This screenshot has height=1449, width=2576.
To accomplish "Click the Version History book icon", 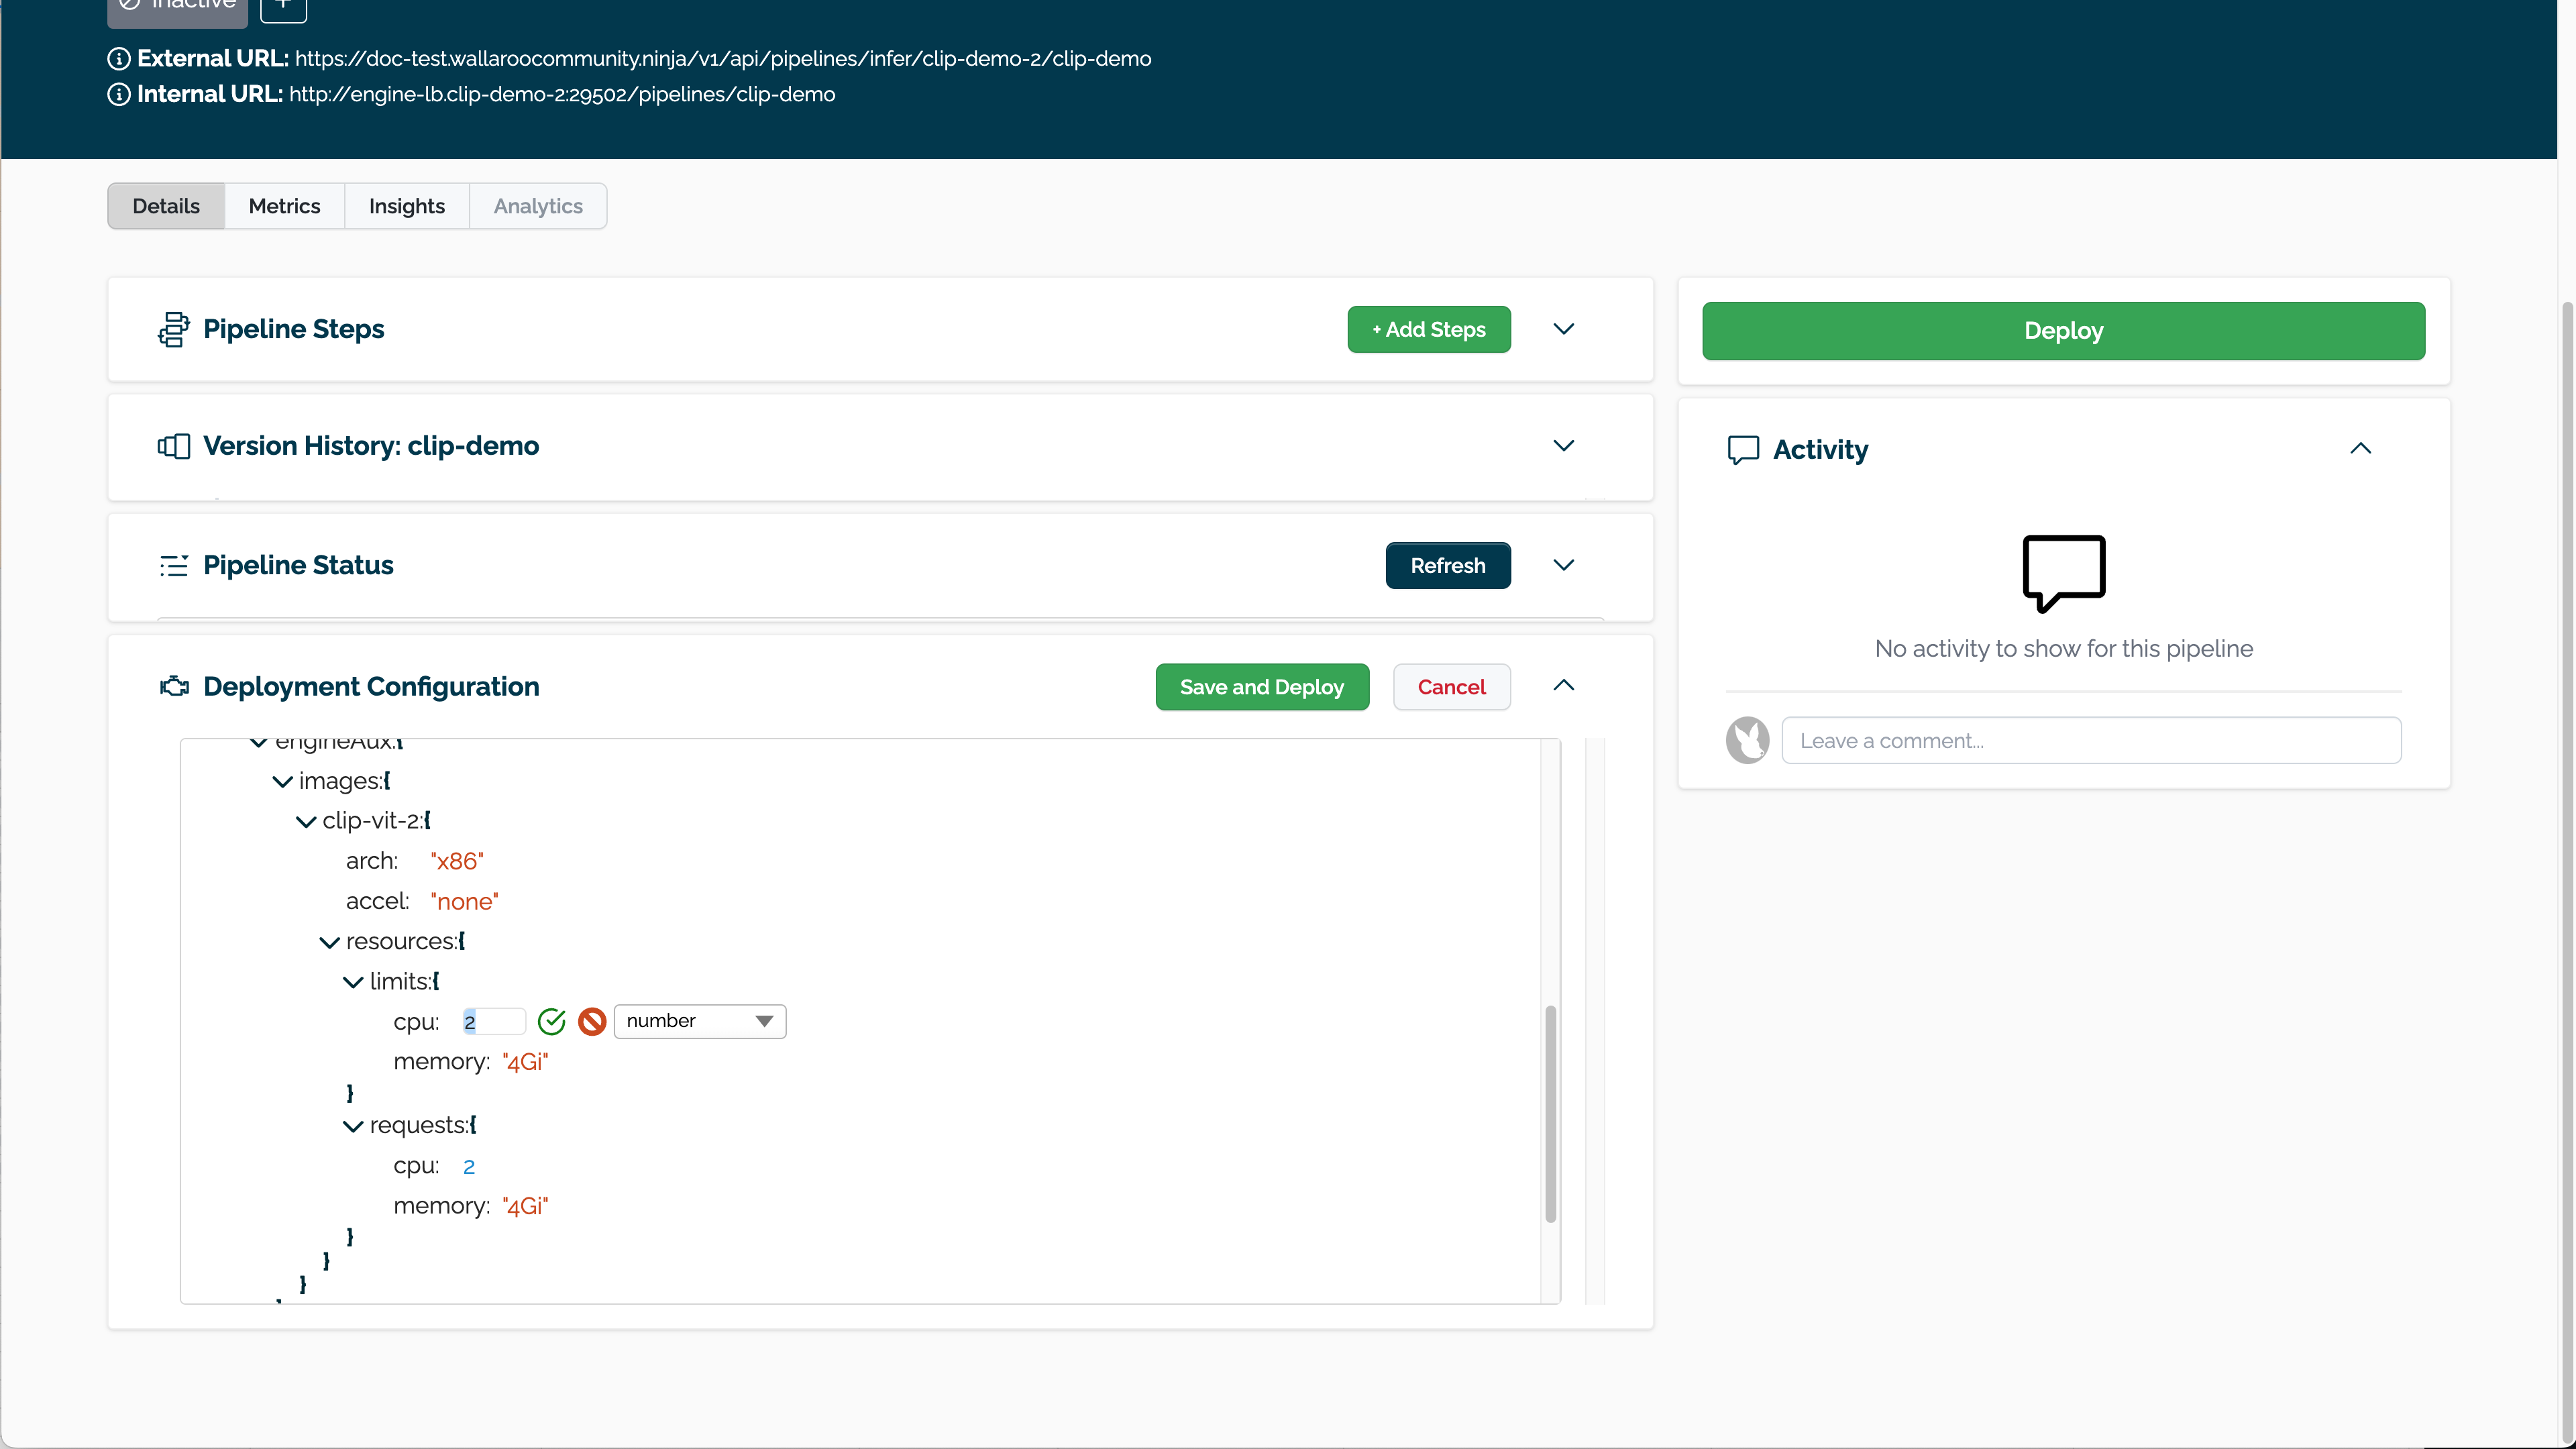I will (x=174, y=446).
